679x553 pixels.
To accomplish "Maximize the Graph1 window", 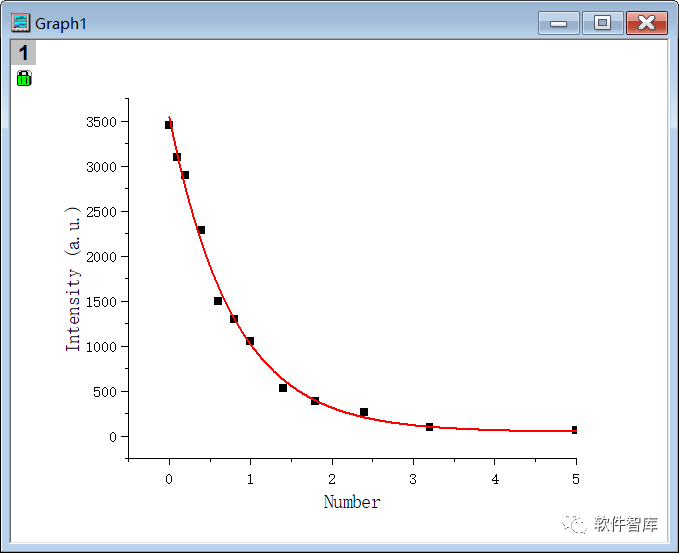I will [602, 23].
